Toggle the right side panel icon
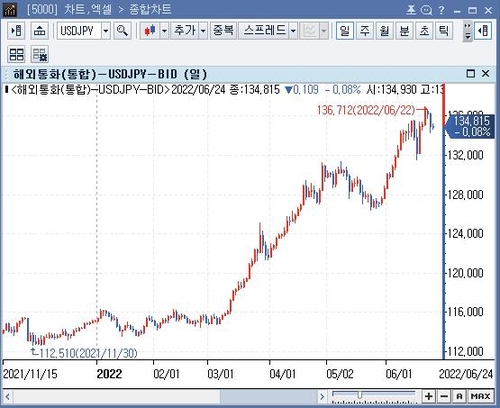This screenshot has height=408, width=500. point(483,31)
